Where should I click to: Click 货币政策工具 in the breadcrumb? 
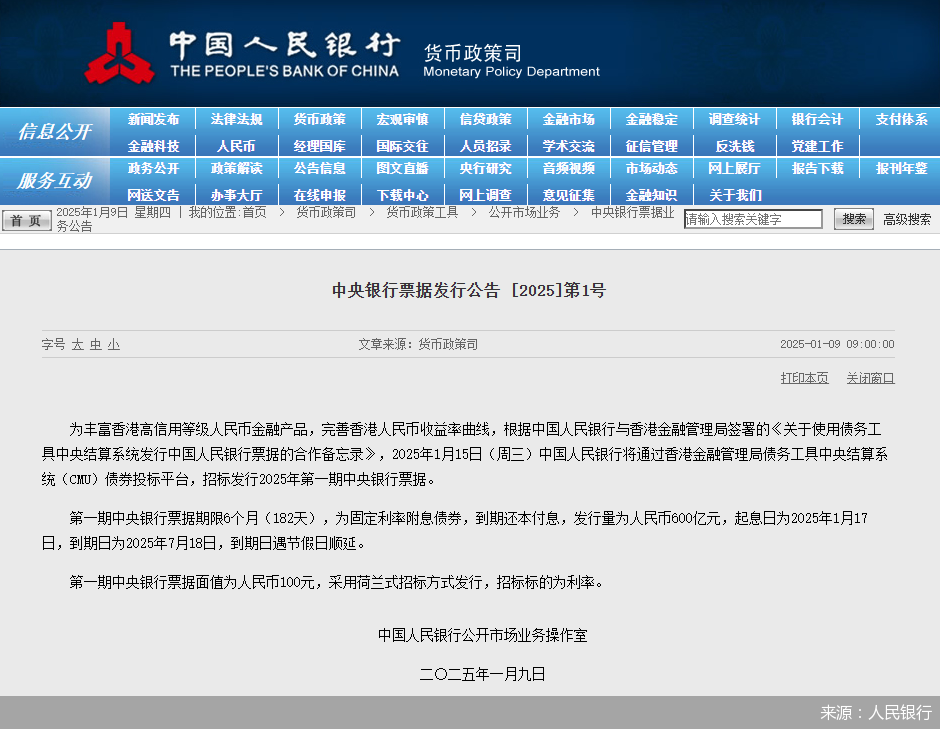pyautogui.click(x=422, y=212)
